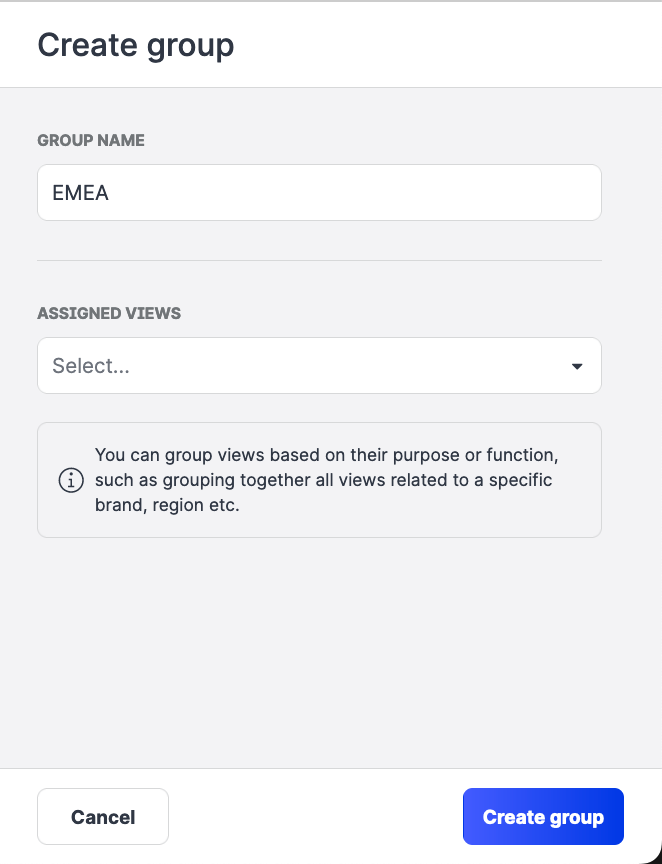
Task: Click the "Create group" dialog heading
Action: click(136, 45)
